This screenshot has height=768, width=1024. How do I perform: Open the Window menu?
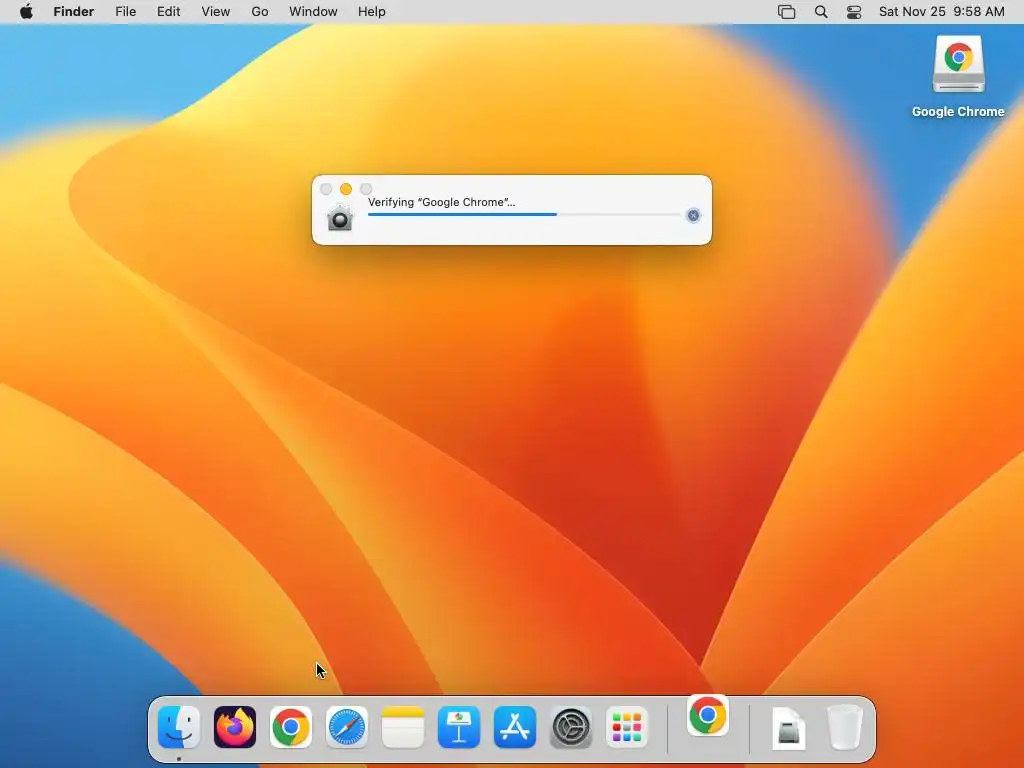[313, 12]
